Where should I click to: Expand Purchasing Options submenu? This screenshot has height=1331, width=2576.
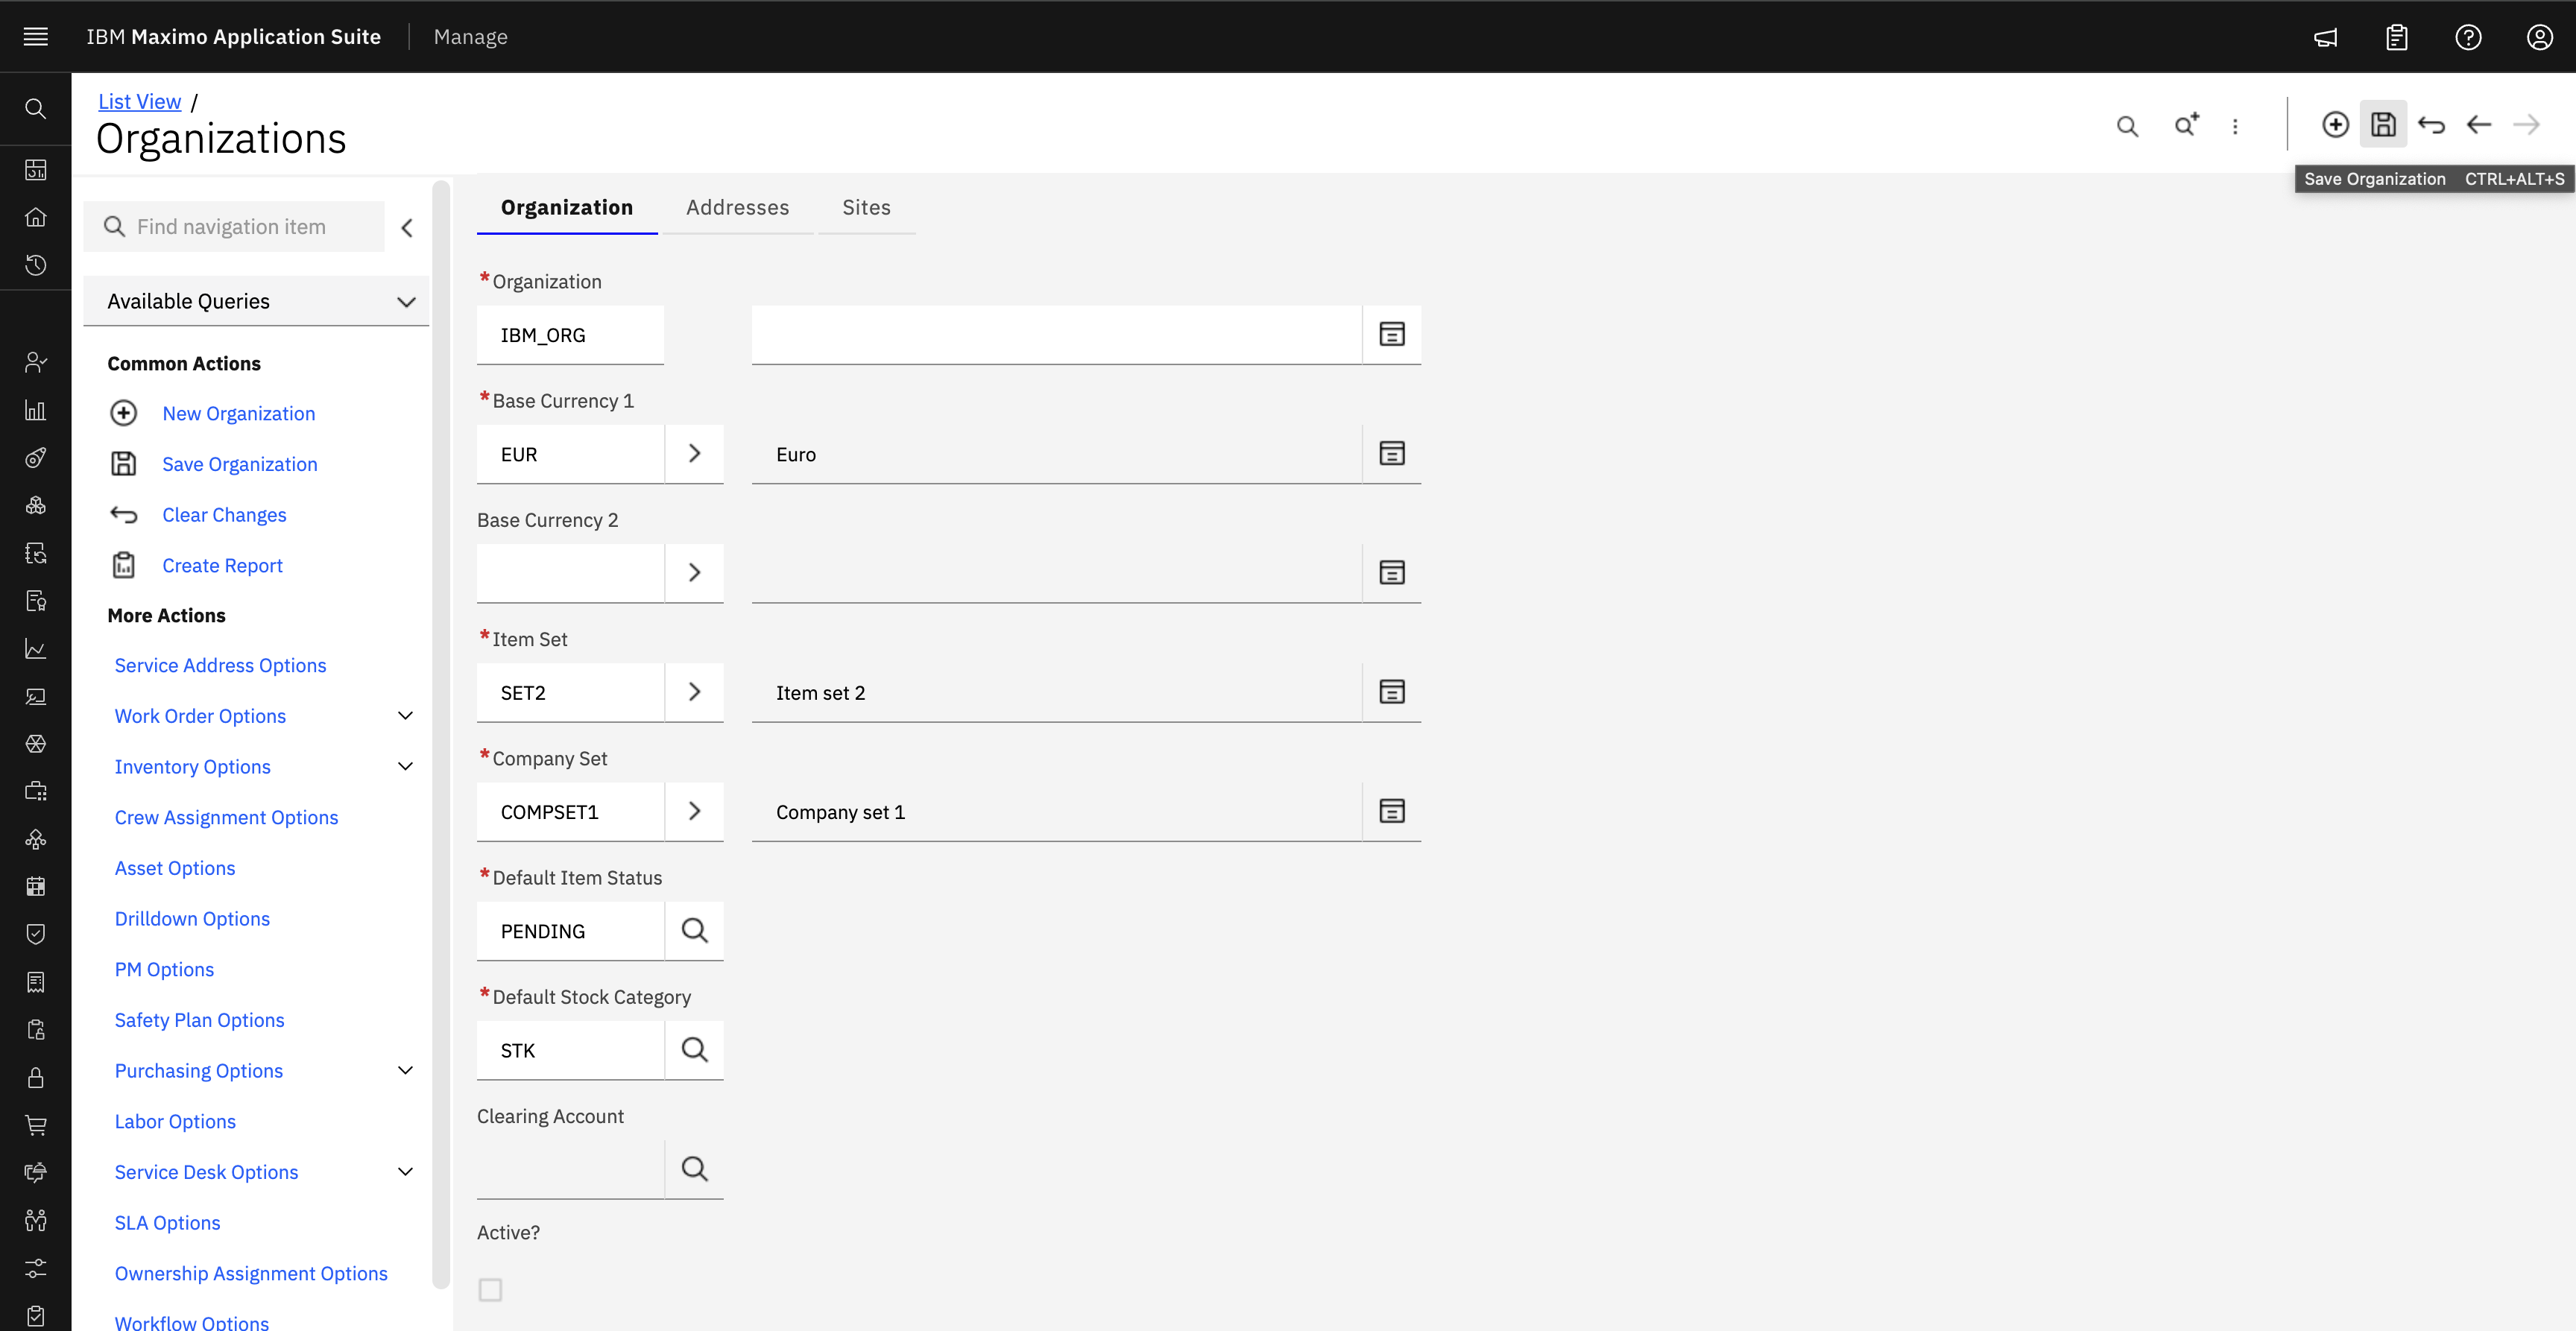(x=405, y=1071)
